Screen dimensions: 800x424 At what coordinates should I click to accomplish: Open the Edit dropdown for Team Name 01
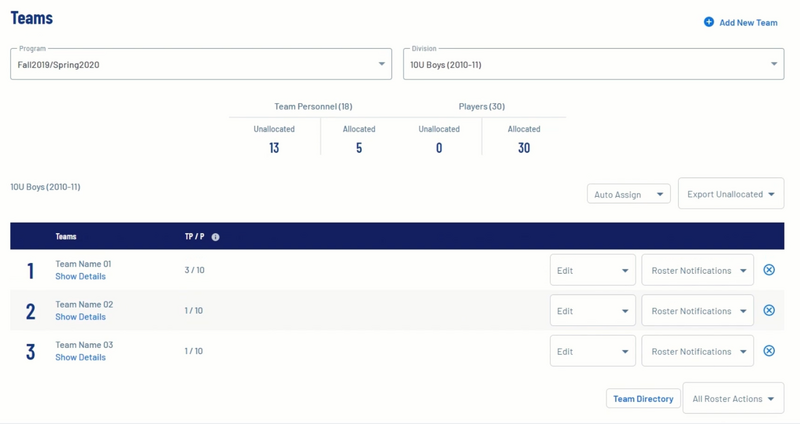[x=592, y=270]
